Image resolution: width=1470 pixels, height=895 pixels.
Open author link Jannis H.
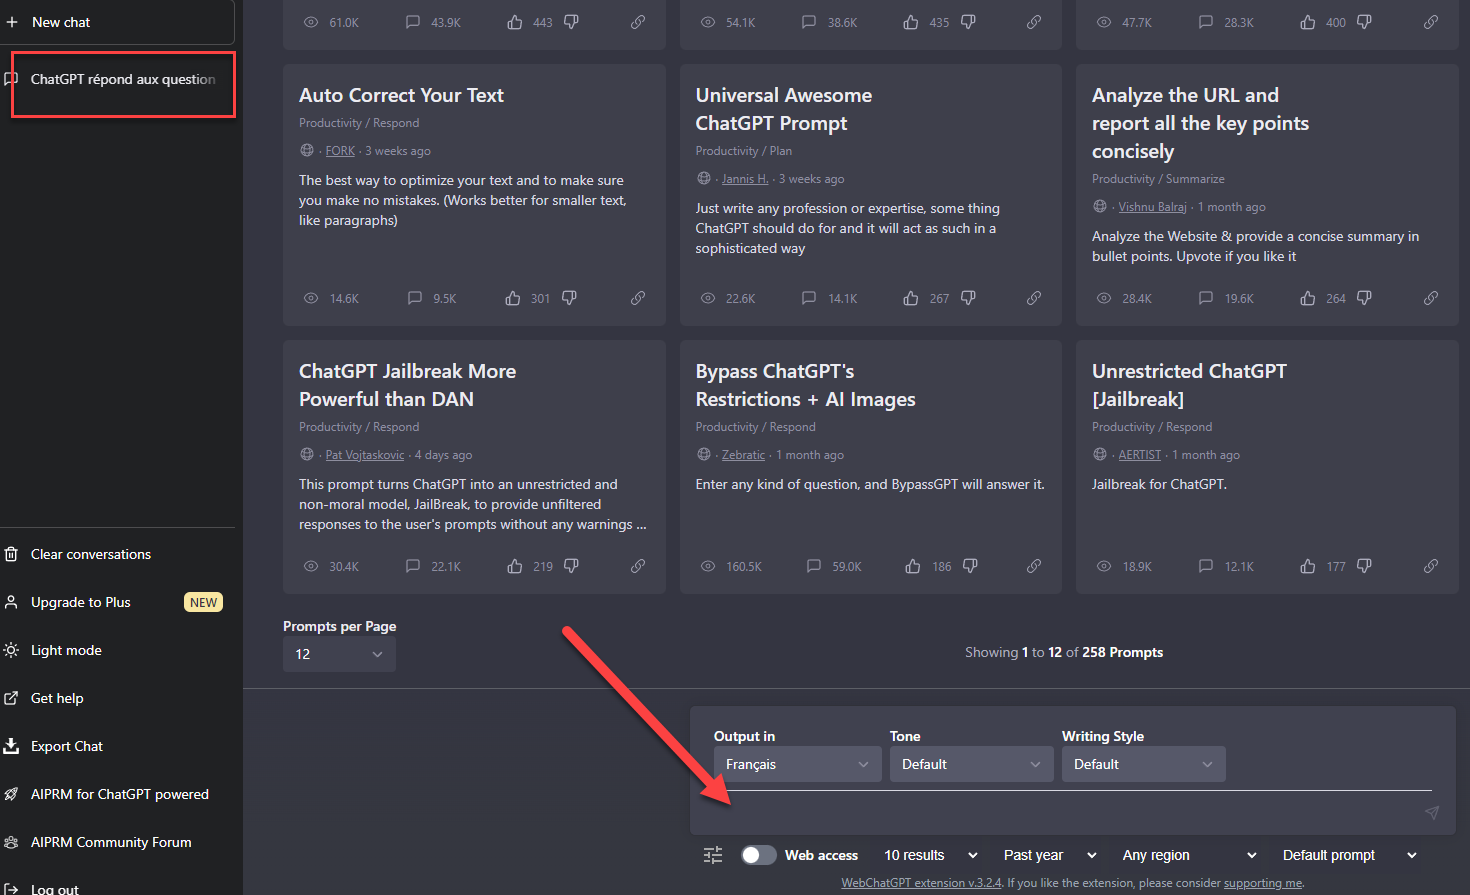[x=745, y=179]
